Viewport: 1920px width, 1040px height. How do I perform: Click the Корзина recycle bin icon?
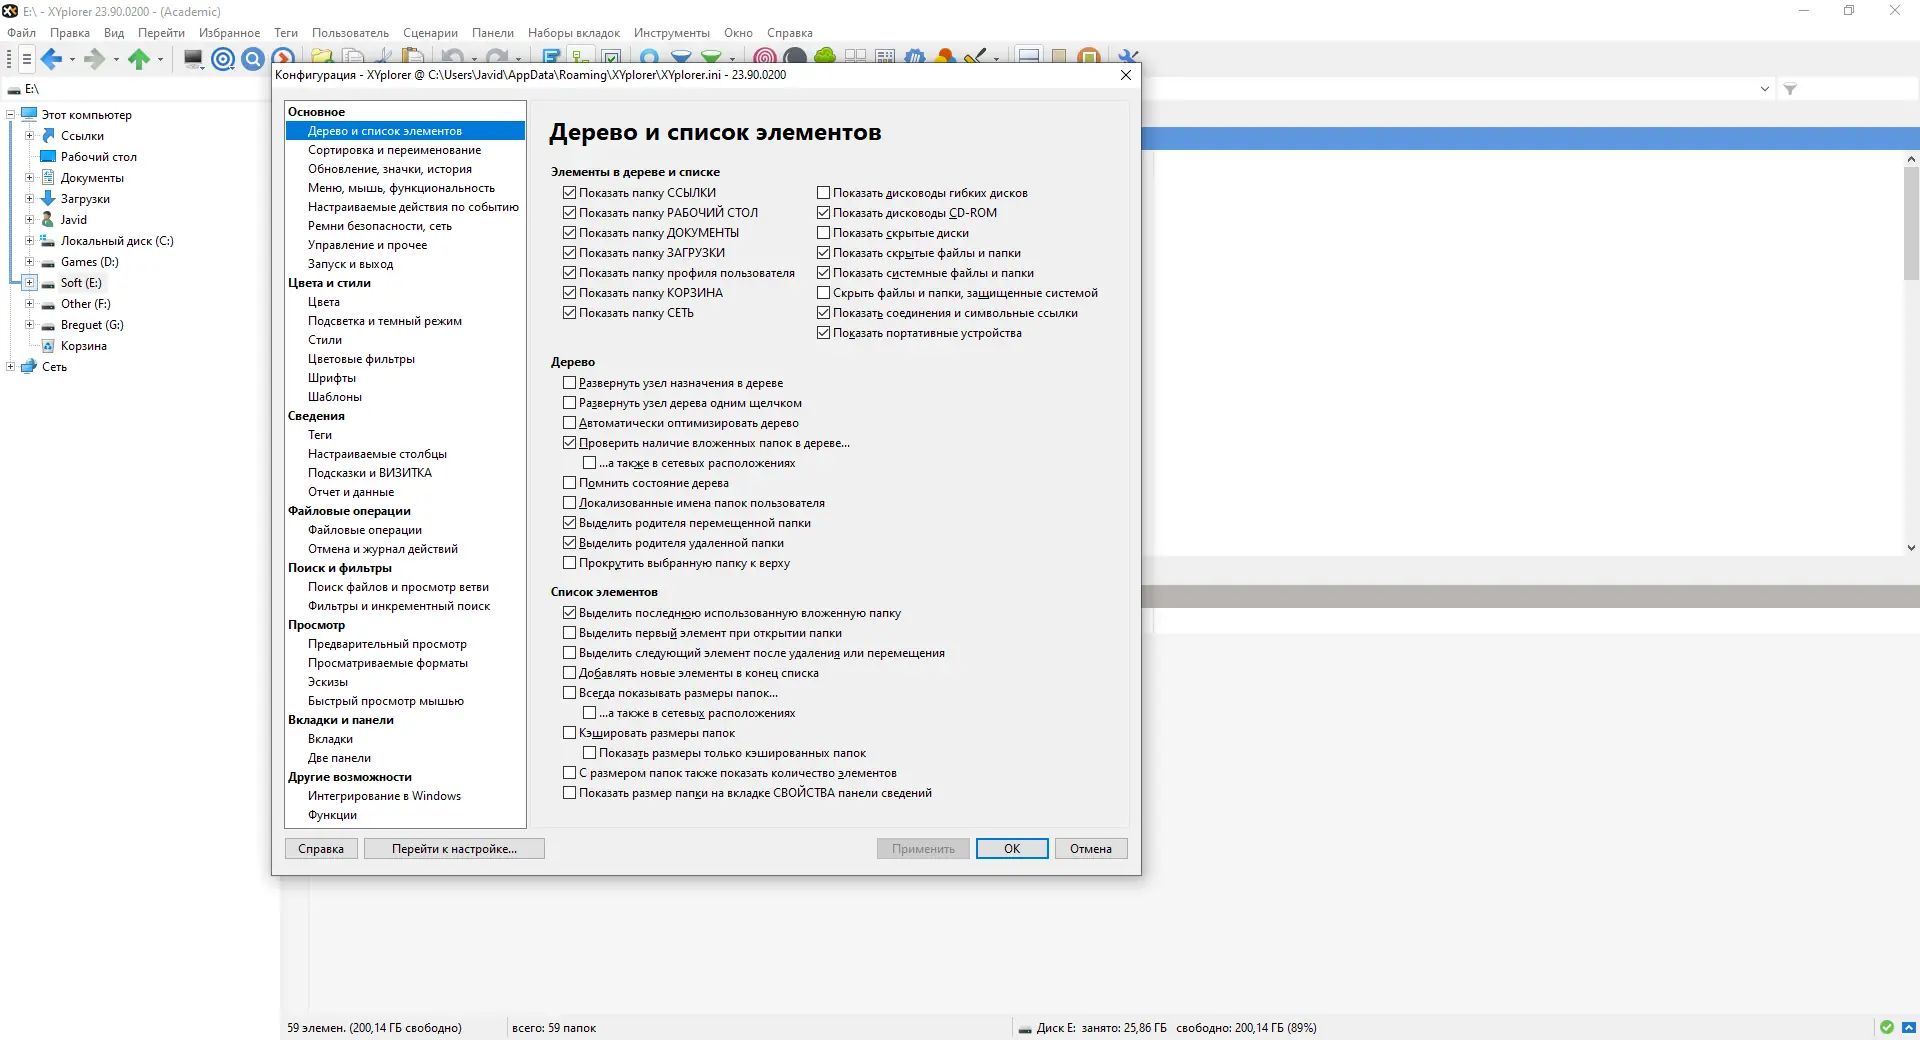(48, 345)
